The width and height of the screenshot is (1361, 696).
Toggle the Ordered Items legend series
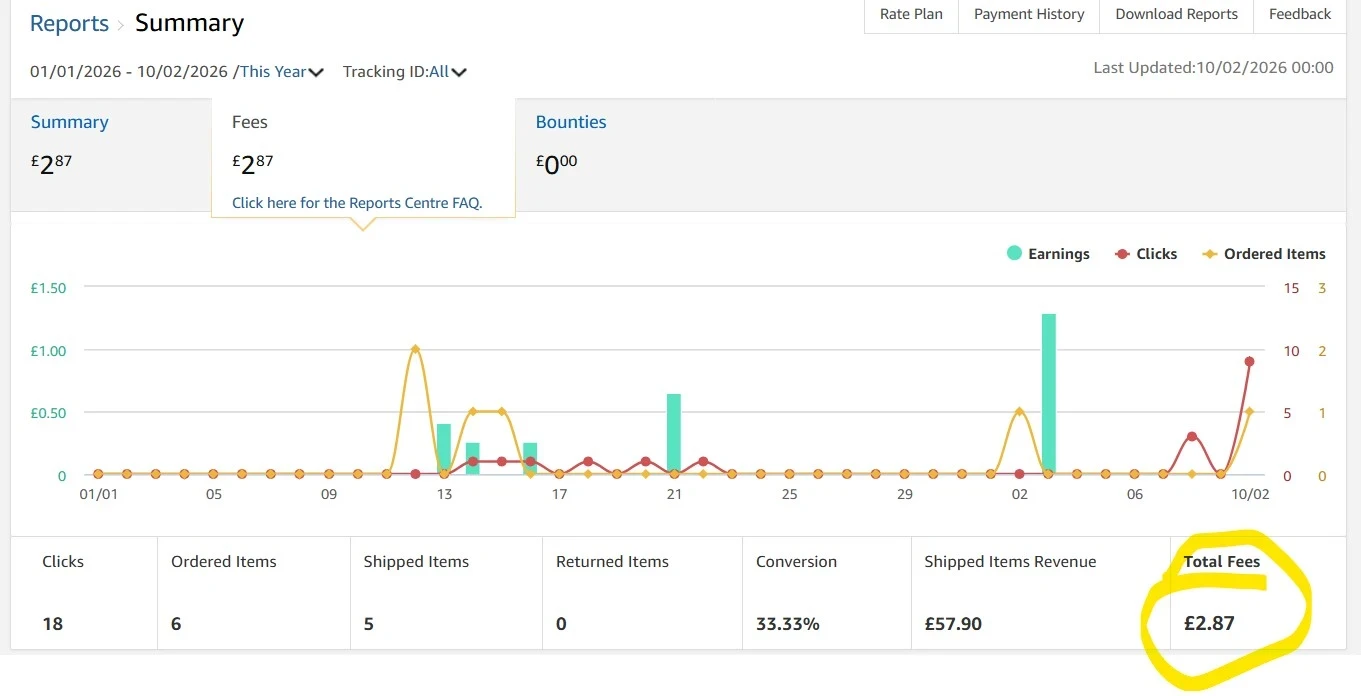[x=1264, y=254]
